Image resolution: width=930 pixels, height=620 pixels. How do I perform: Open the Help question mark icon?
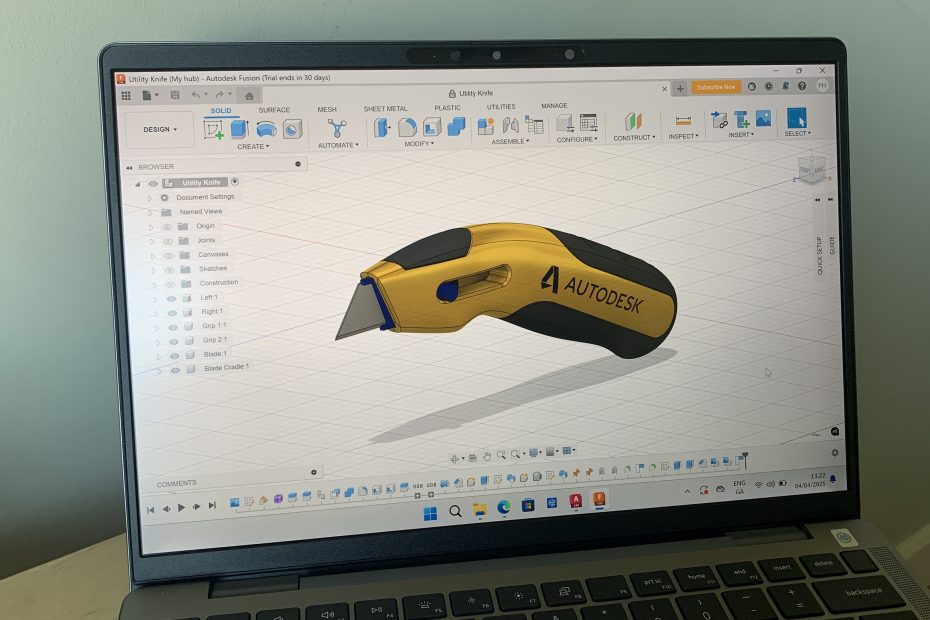[802, 86]
